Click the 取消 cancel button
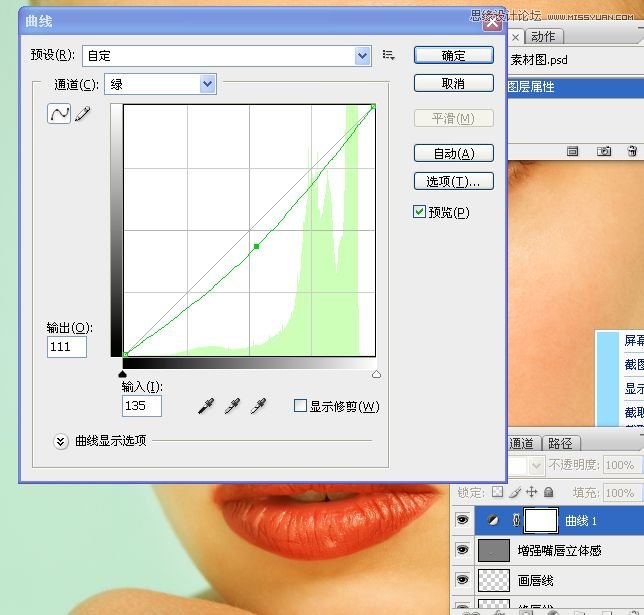This screenshot has width=644, height=615. tap(453, 83)
